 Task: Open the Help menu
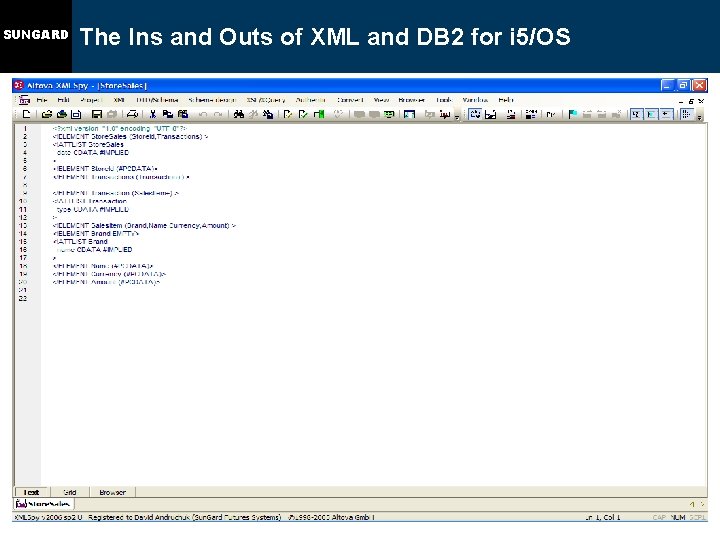pyautogui.click(x=506, y=100)
